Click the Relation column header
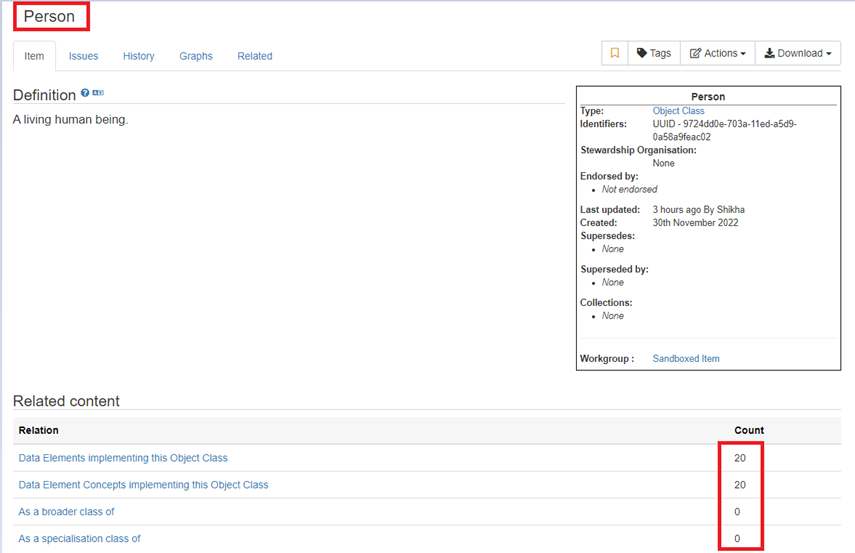Screen dimensions: 855x553 tap(39, 430)
